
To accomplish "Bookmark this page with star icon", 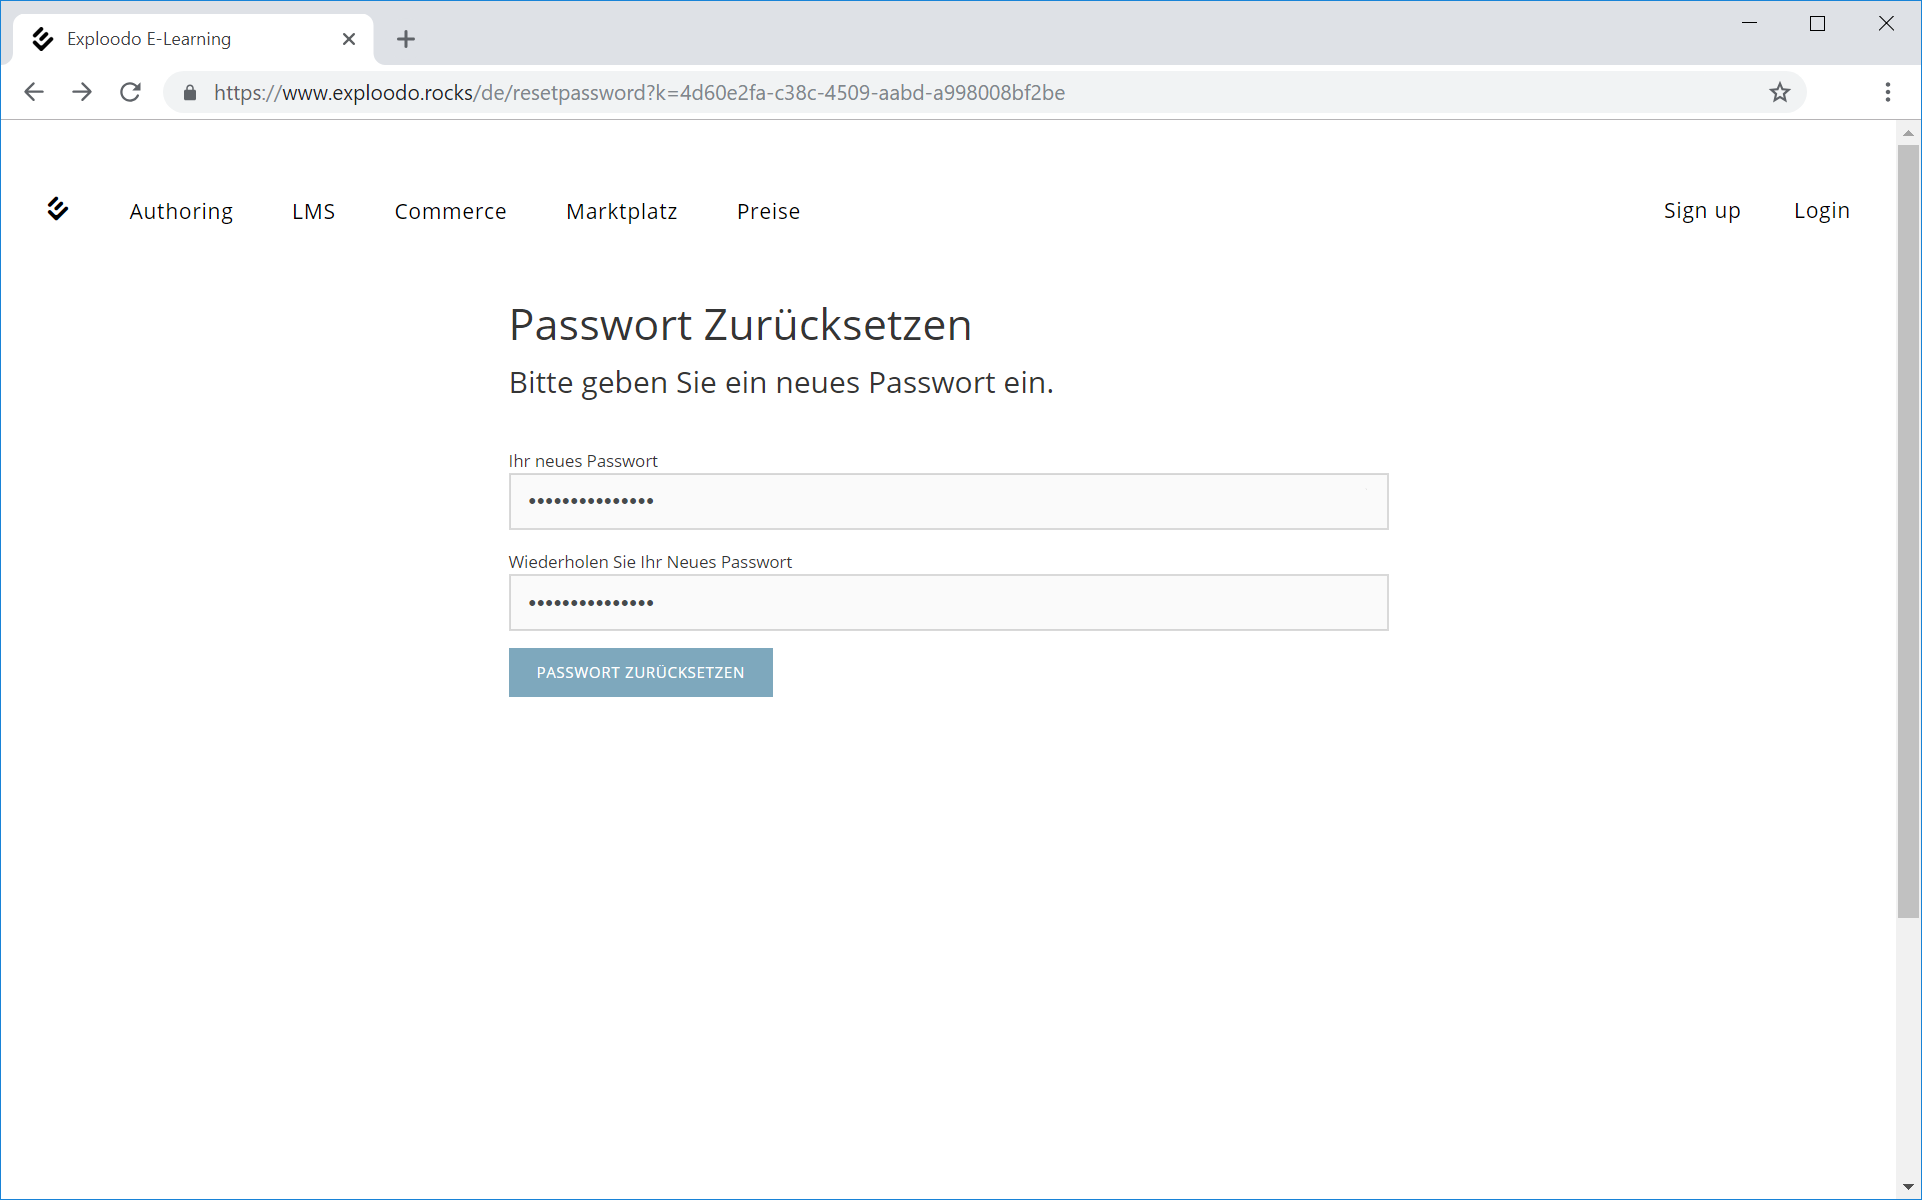I will 1779,92.
